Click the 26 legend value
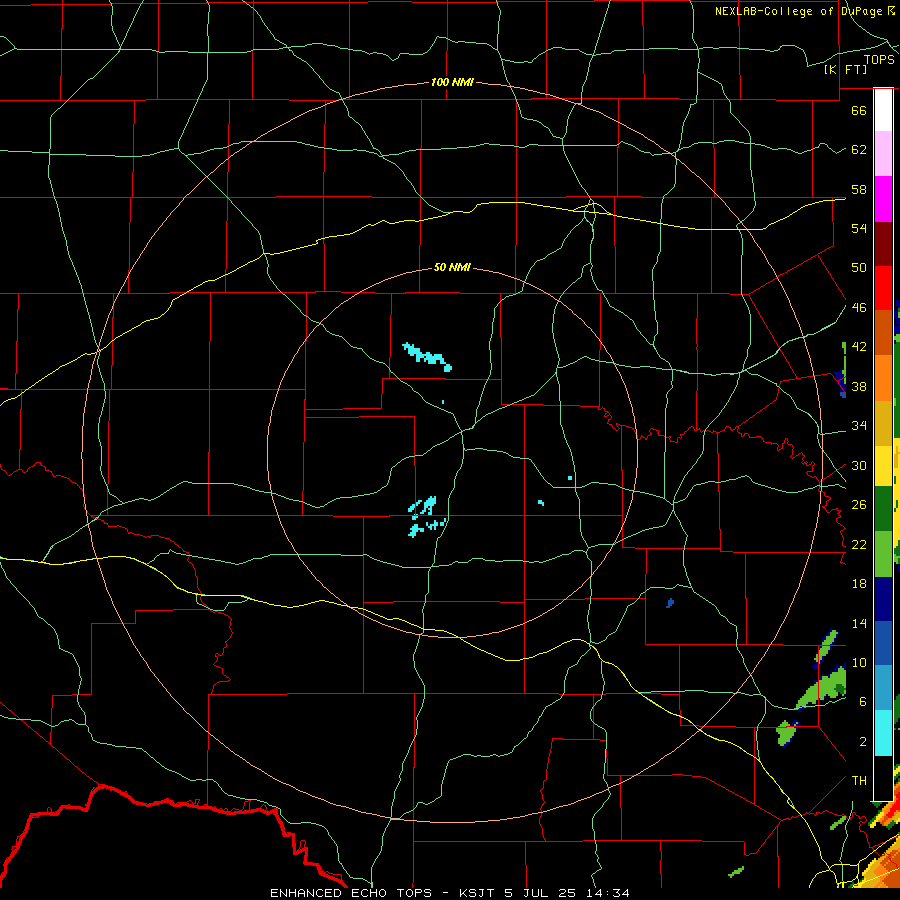The image size is (900, 900). pos(859,505)
